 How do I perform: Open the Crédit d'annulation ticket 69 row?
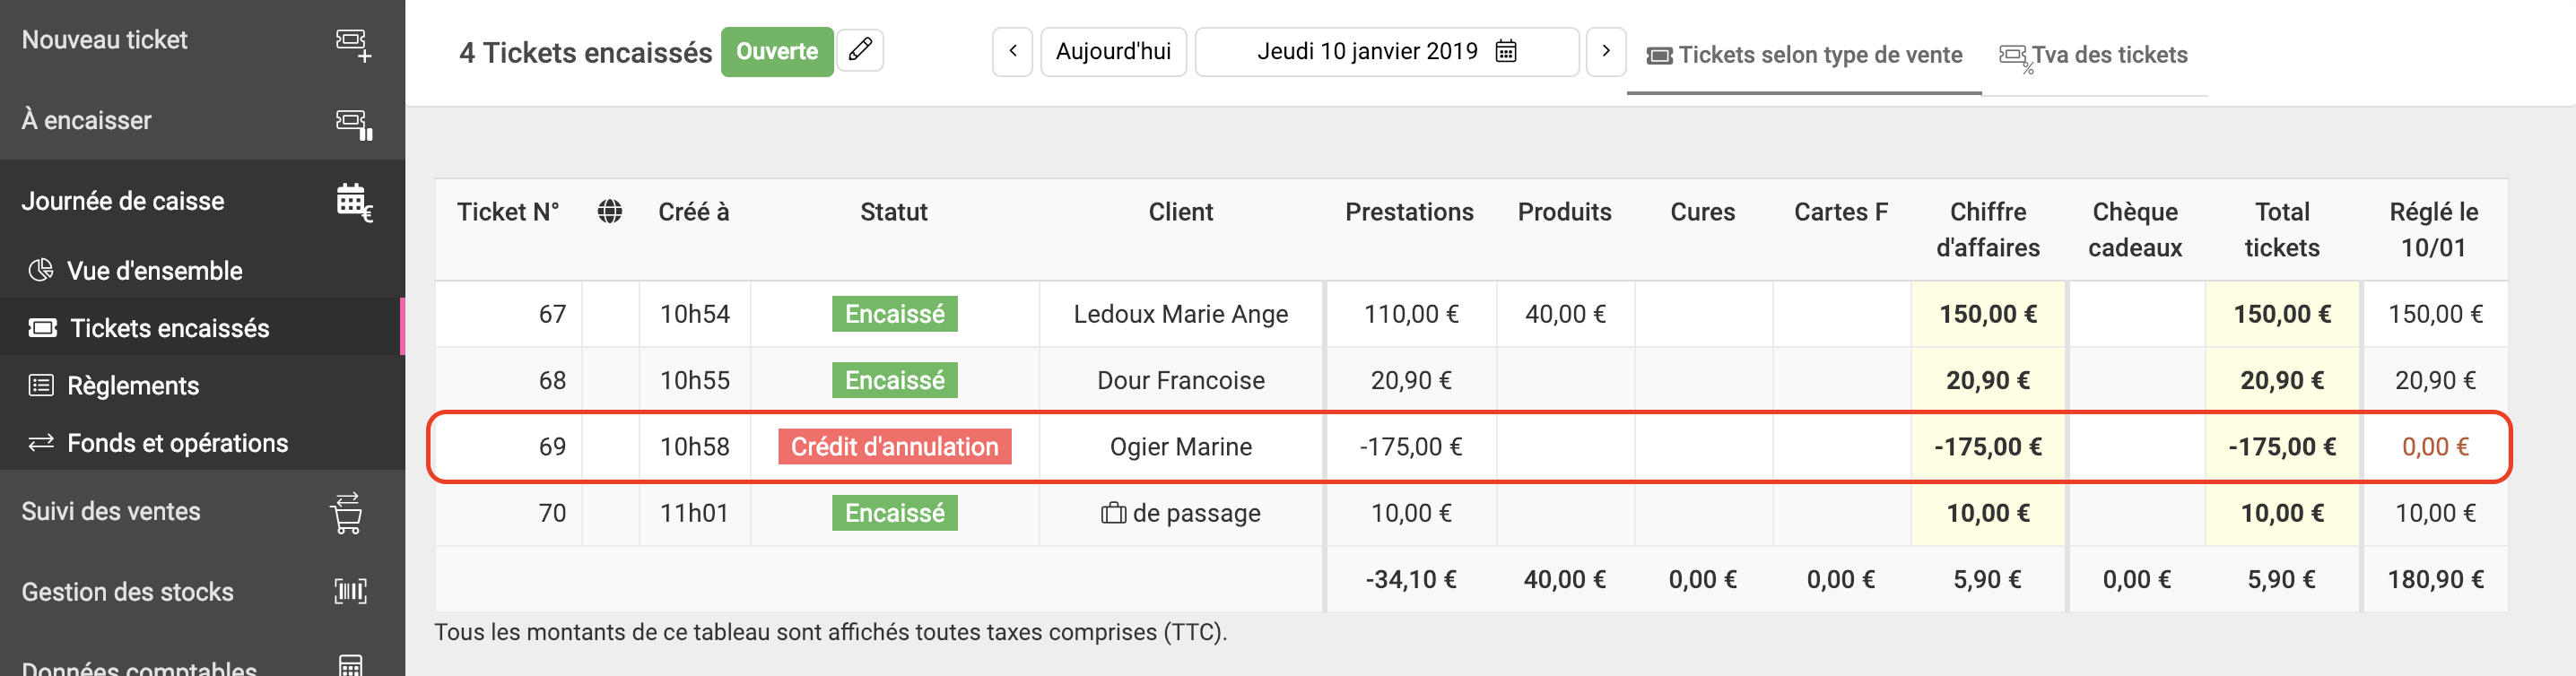1470,447
